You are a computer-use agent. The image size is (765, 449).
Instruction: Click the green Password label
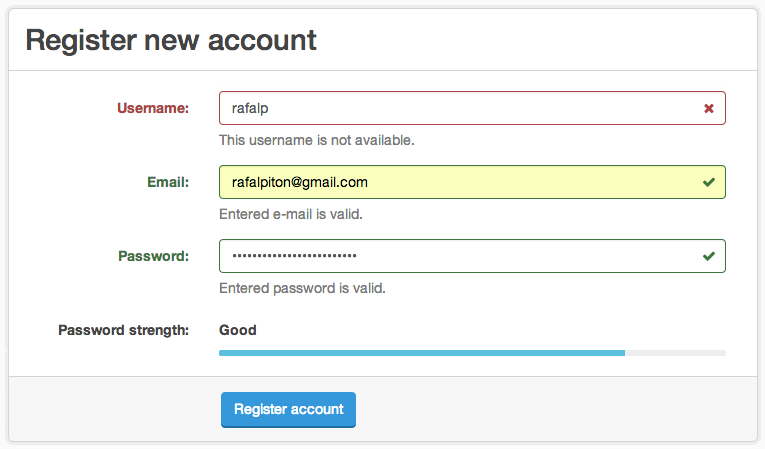(153, 256)
